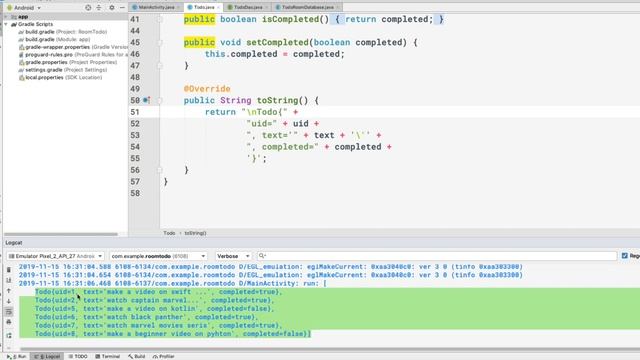Viewport: 640px width, 360px height.
Task: Click the Todo breadcrumb below the editor
Action: (169, 233)
